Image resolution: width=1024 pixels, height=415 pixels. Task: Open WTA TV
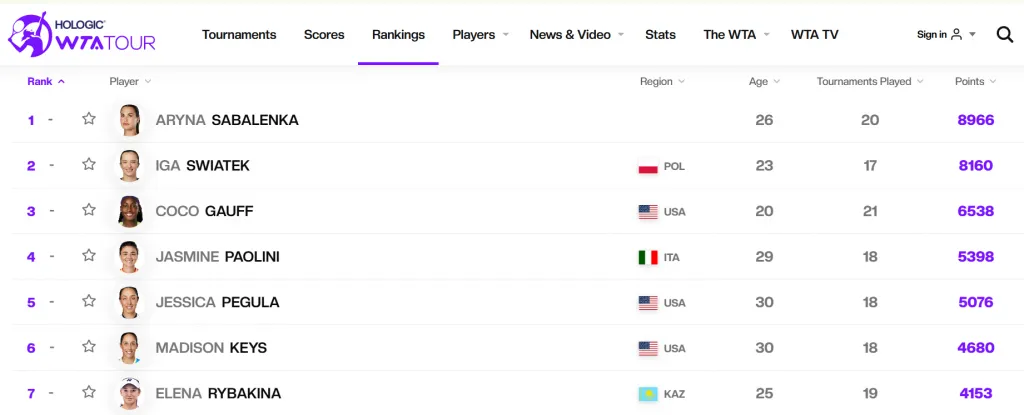(x=814, y=35)
